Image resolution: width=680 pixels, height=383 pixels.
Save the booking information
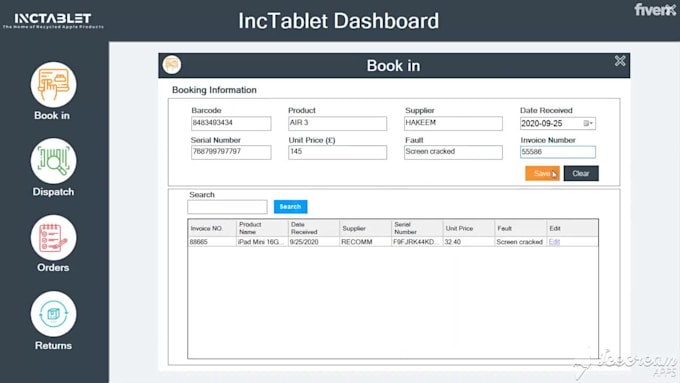(542, 173)
